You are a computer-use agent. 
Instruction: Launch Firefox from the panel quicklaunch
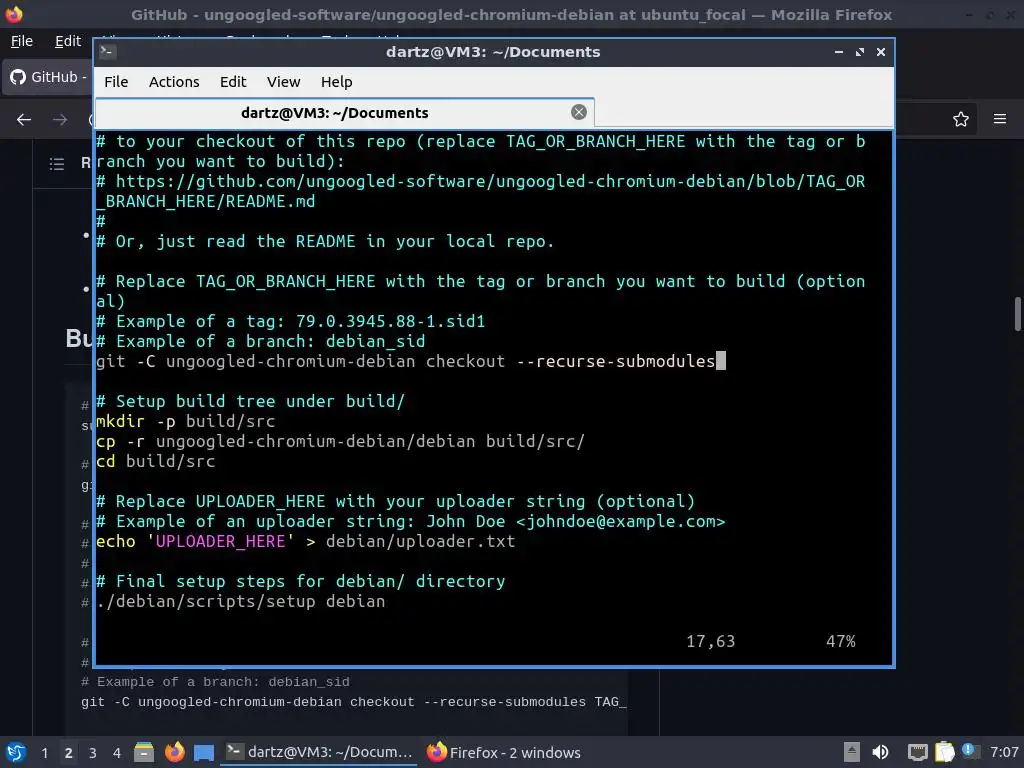click(x=174, y=752)
